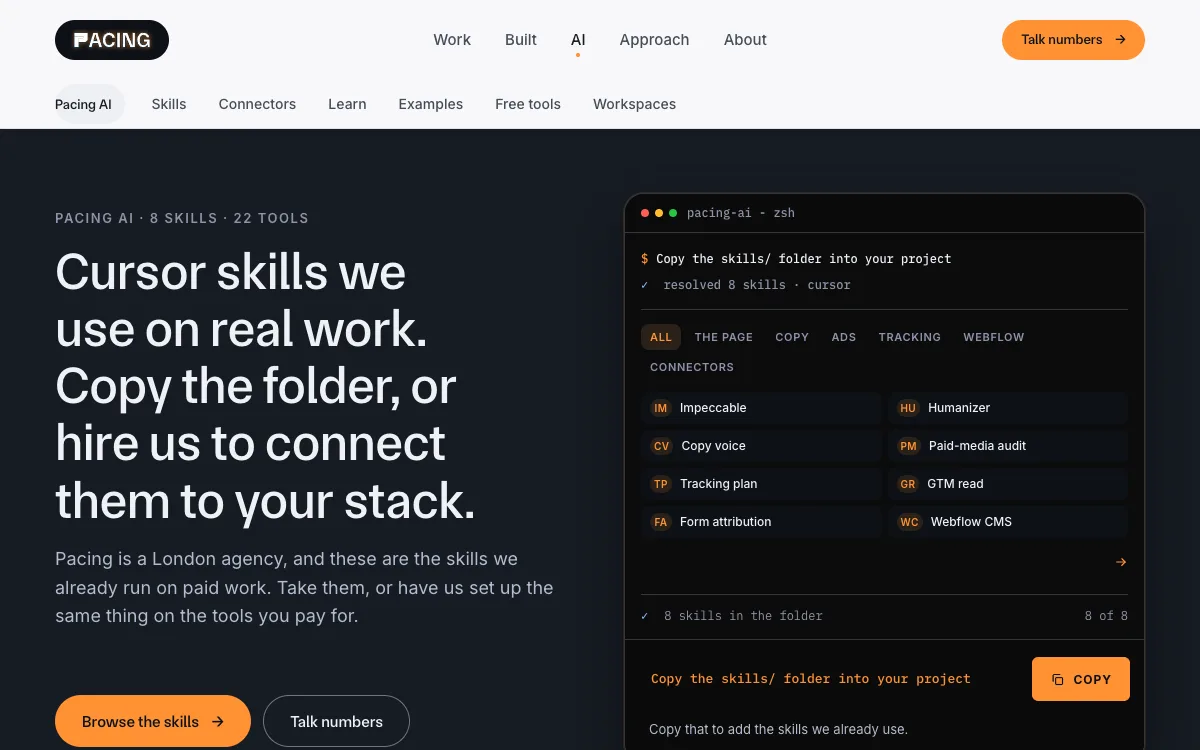Open the GTM read skill
Viewport: 1200px width, 750px height.
point(1008,484)
